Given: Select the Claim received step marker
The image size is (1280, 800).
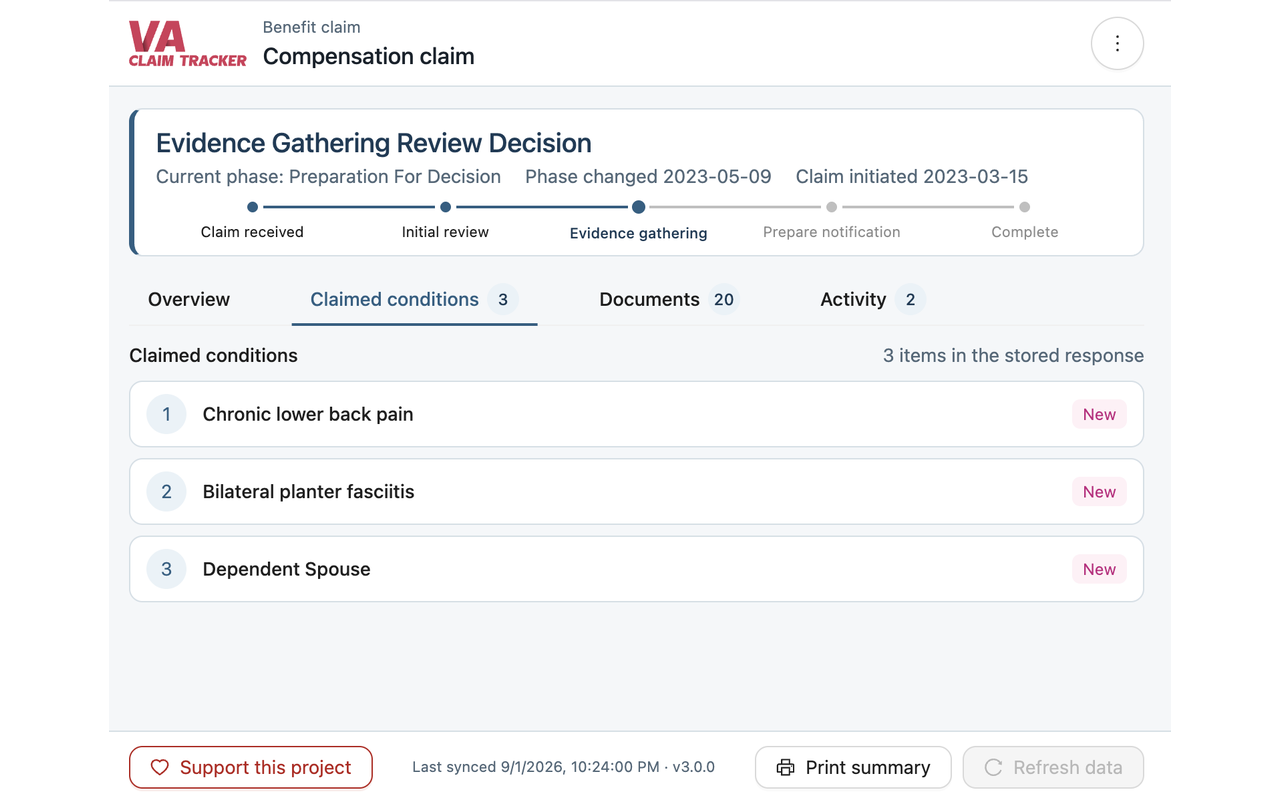Looking at the screenshot, I should tap(252, 207).
